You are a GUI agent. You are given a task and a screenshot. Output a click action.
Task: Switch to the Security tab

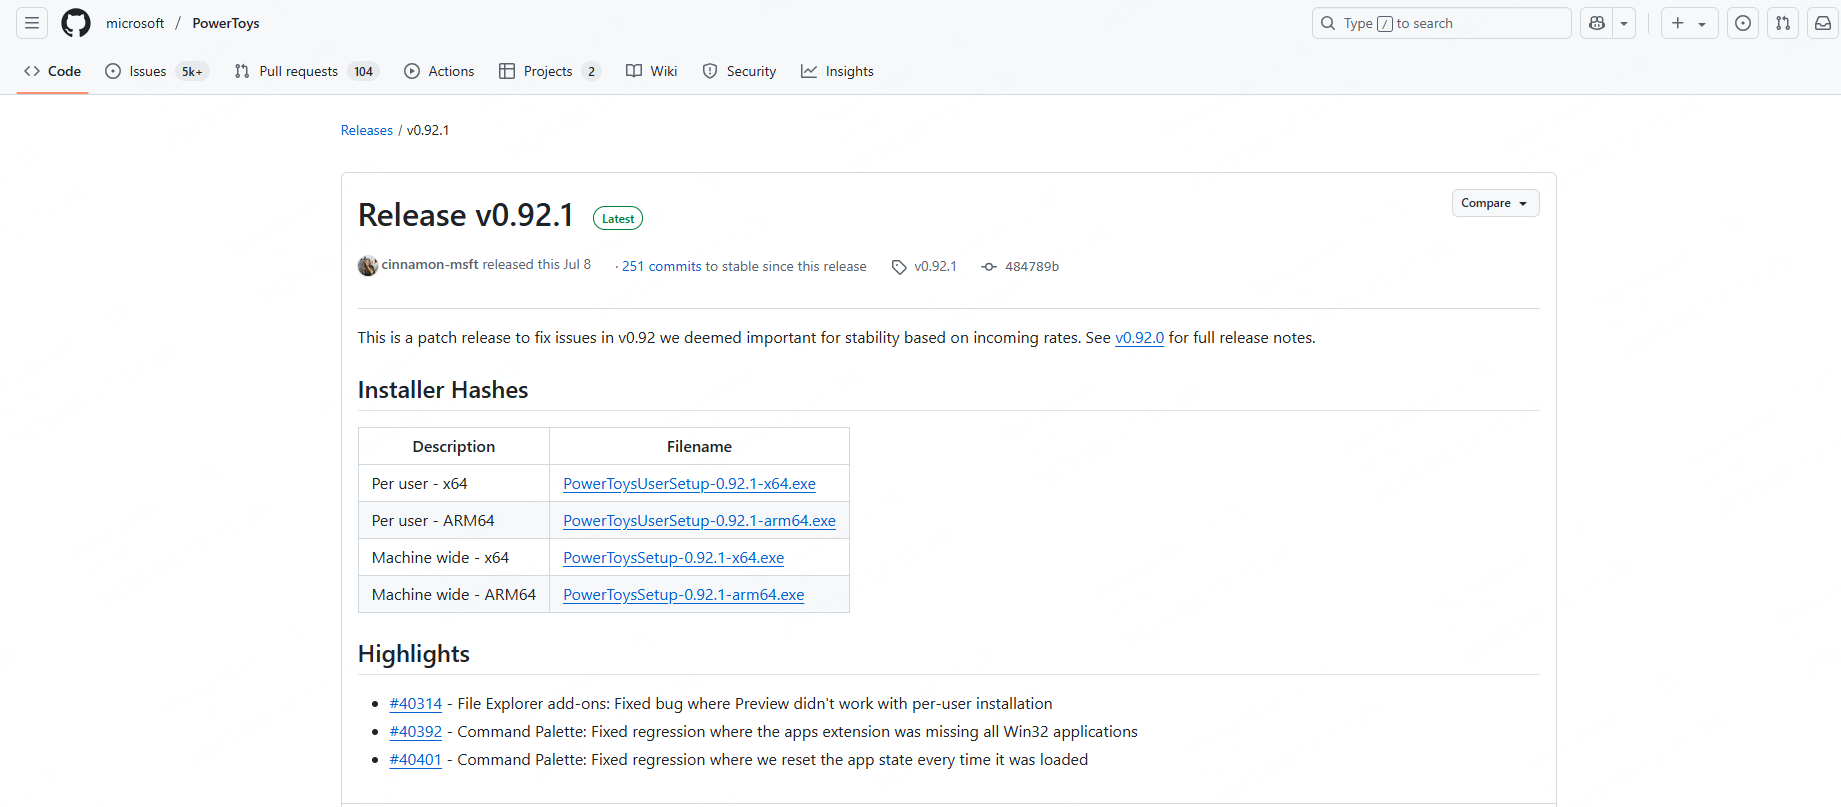coord(739,71)
